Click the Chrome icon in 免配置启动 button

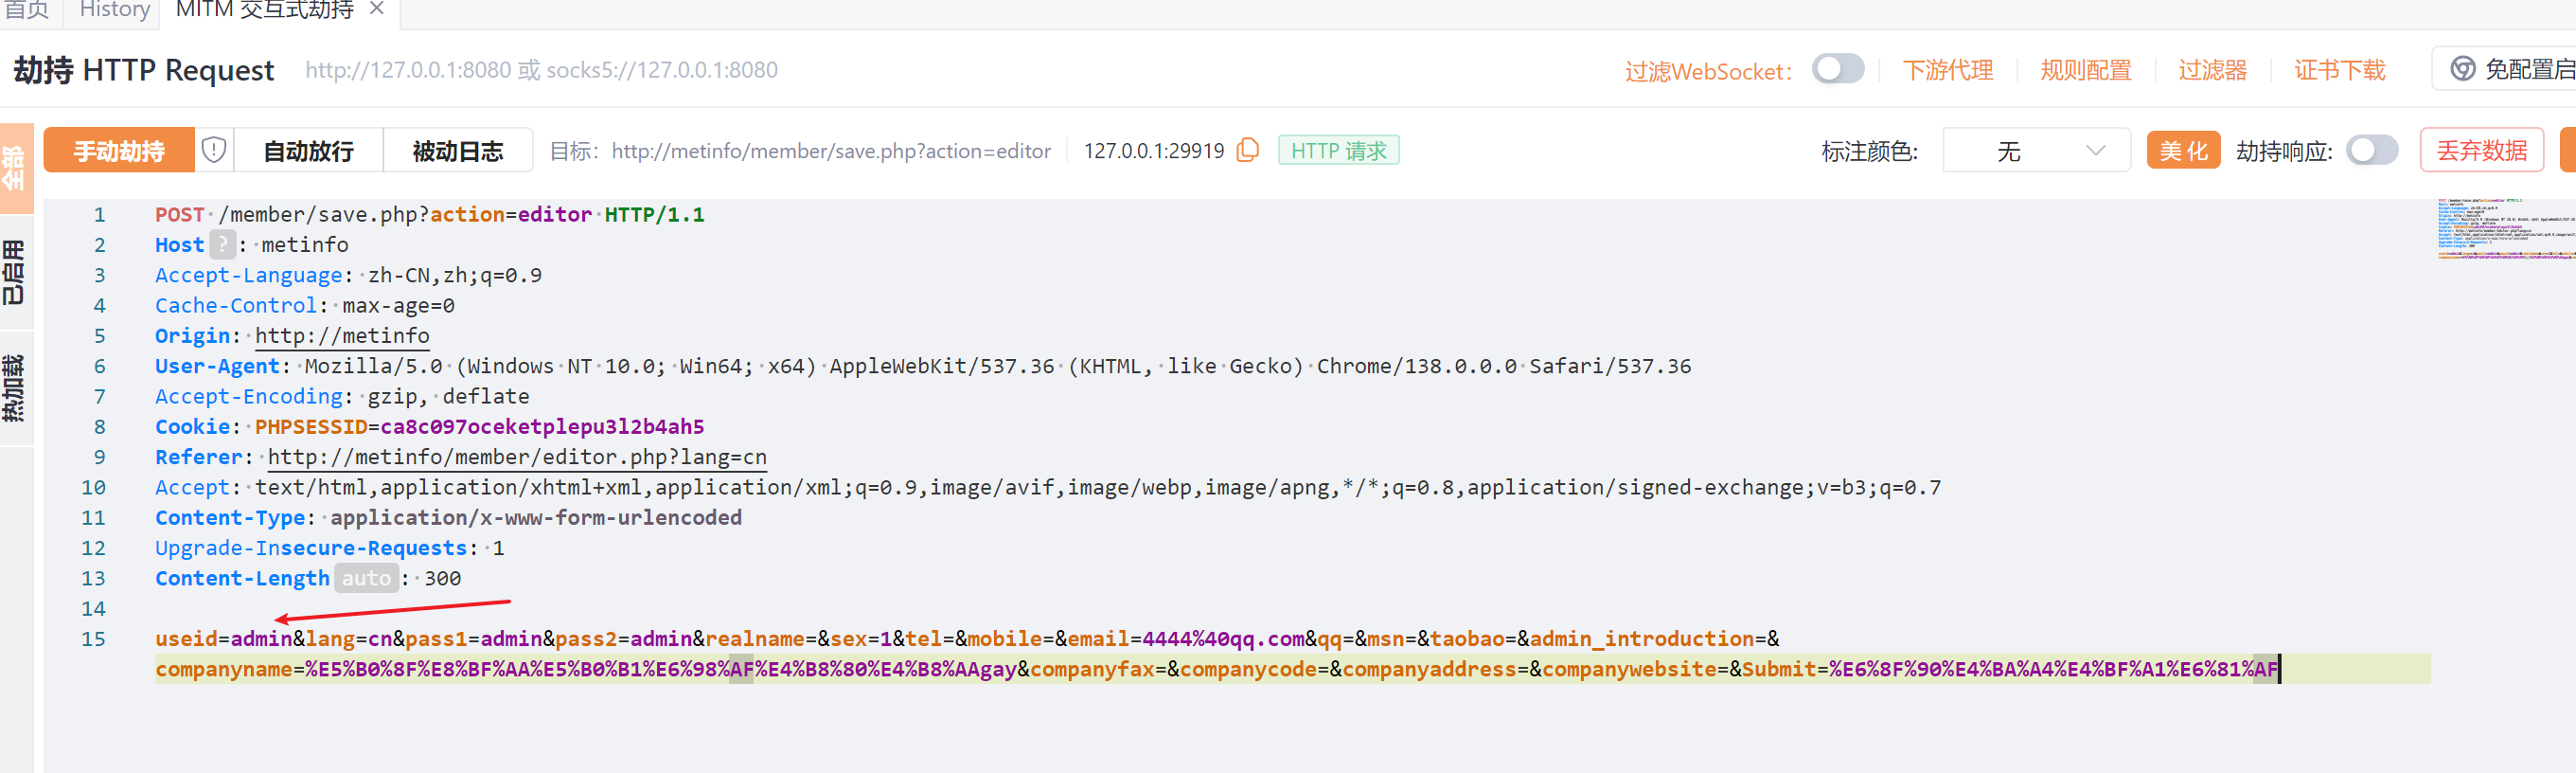tap(2462, 69)
